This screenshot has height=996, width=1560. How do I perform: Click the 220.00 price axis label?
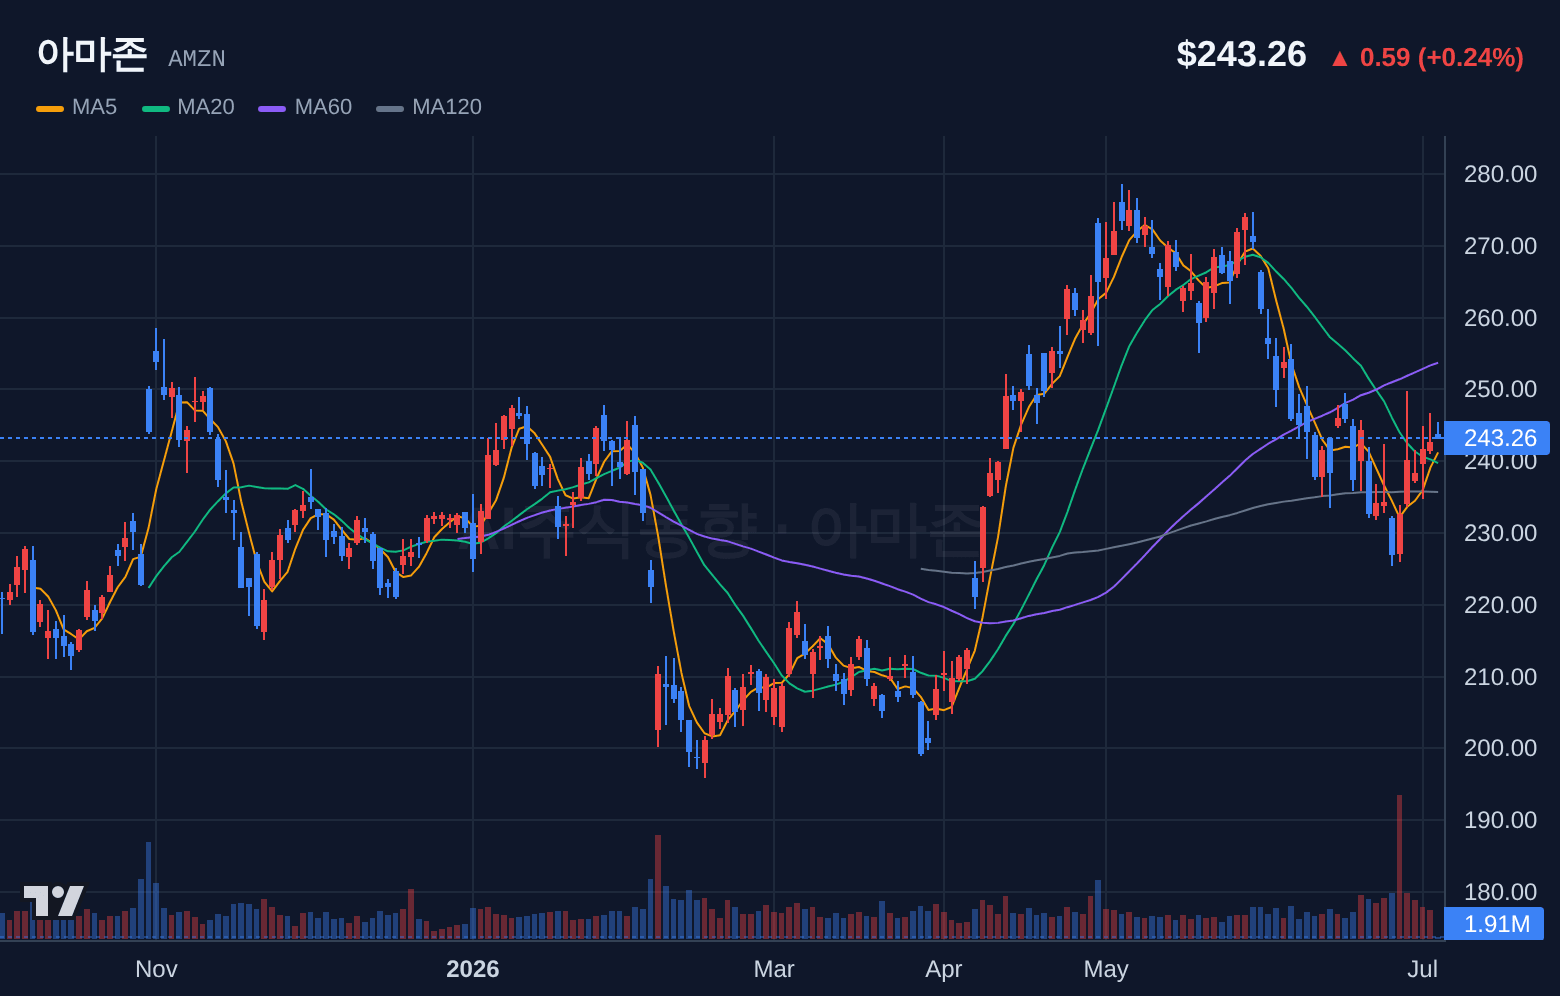coord(1500,605)
